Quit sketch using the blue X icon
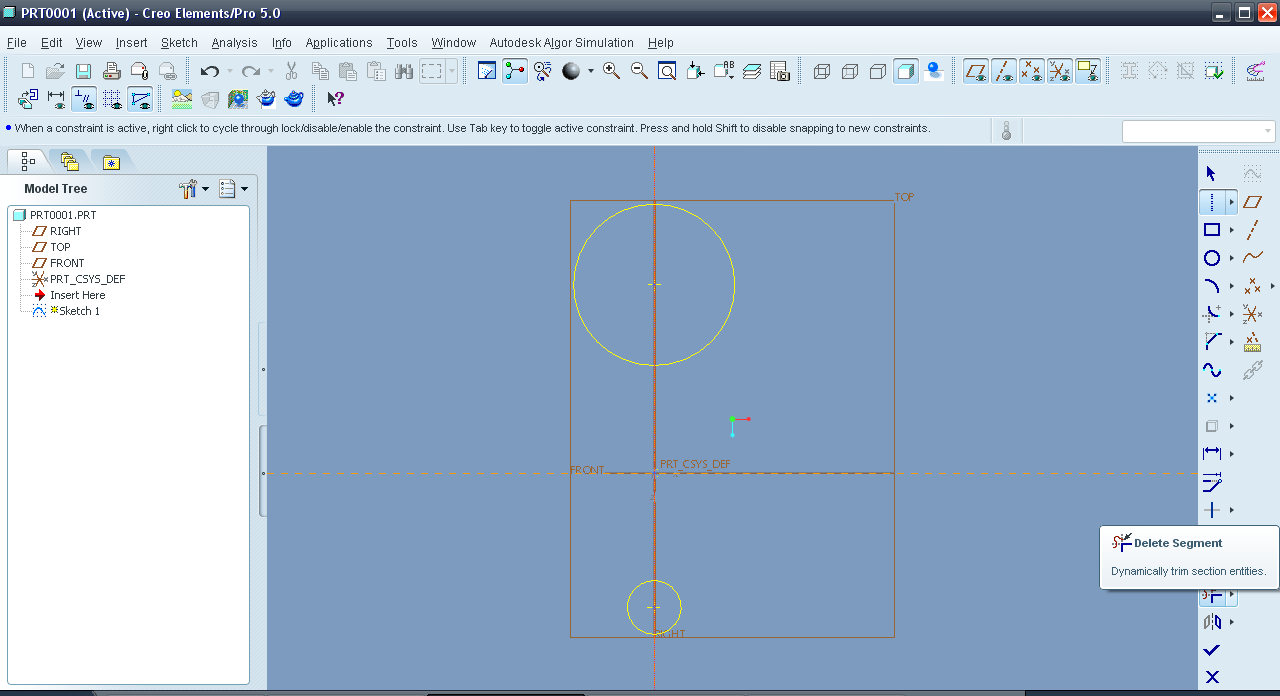Screen dimensions: 1280x696 pyautogui.click(x=1212, y=677)
